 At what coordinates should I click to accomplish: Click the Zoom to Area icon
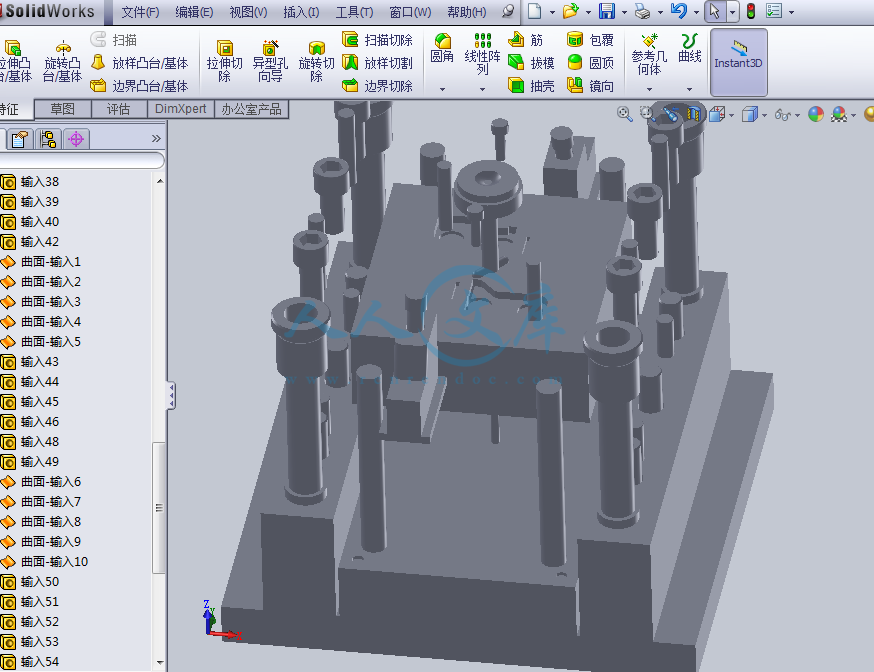647,114
